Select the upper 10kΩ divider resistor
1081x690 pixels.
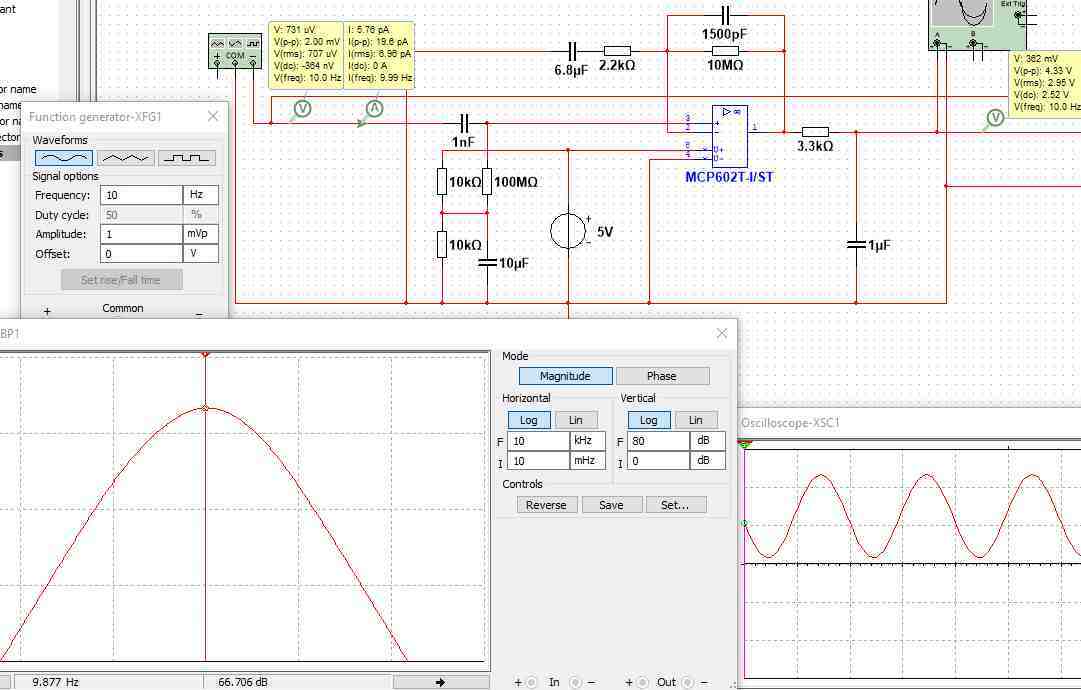tap(442, 181)
